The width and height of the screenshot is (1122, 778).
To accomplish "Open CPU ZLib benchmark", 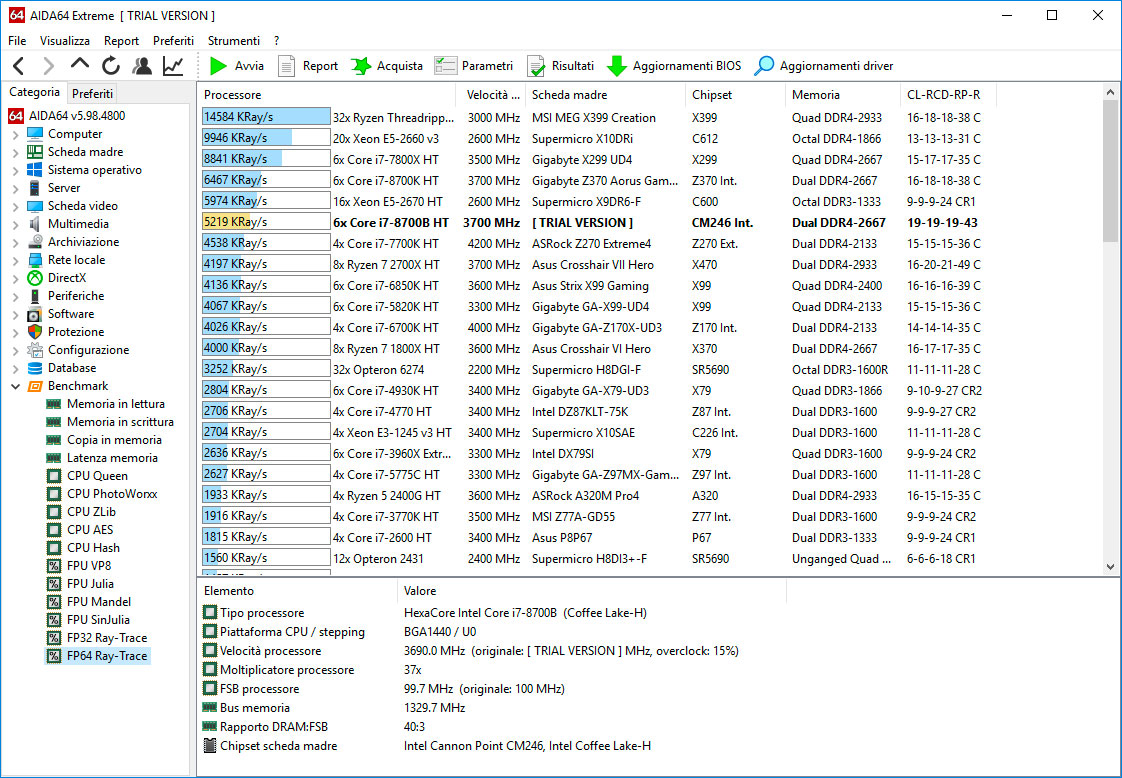I will point(91,511).
